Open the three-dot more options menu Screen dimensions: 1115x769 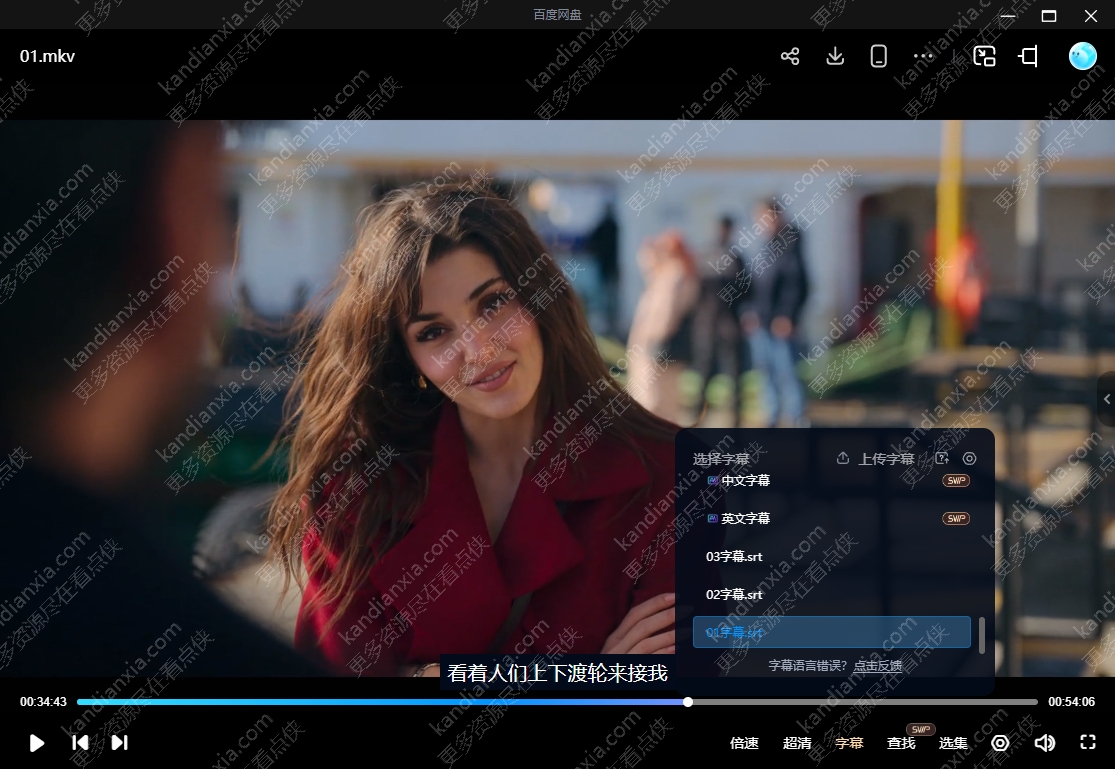point(923,56)
